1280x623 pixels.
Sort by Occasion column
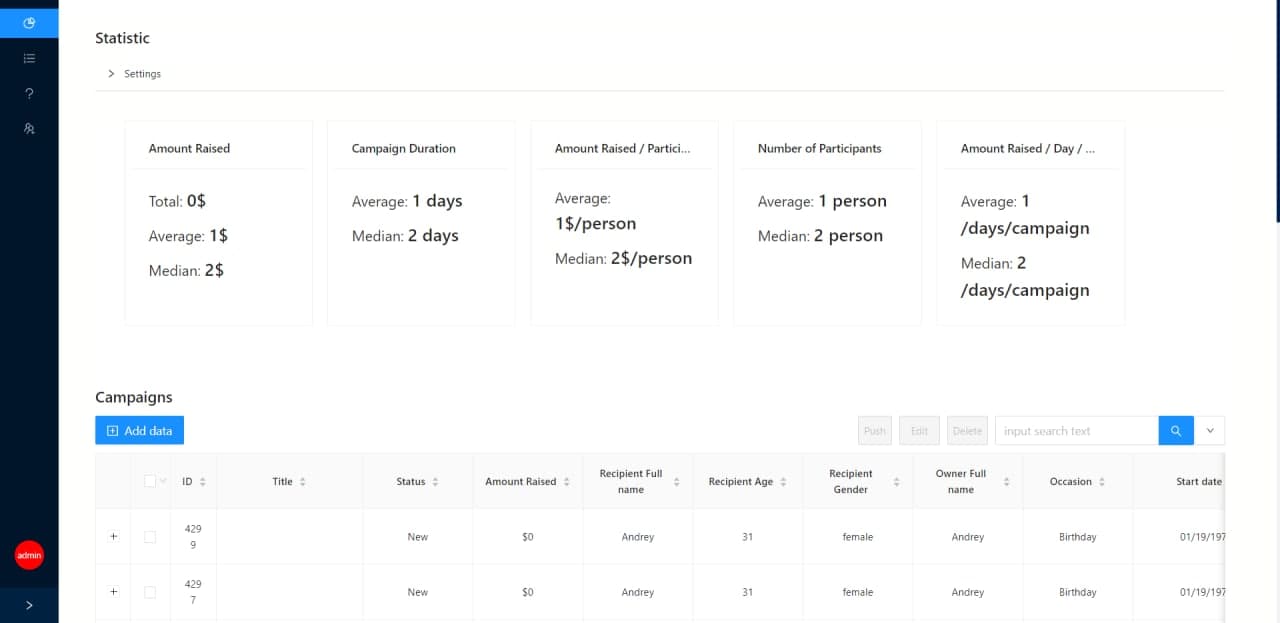coord(1078,482)
